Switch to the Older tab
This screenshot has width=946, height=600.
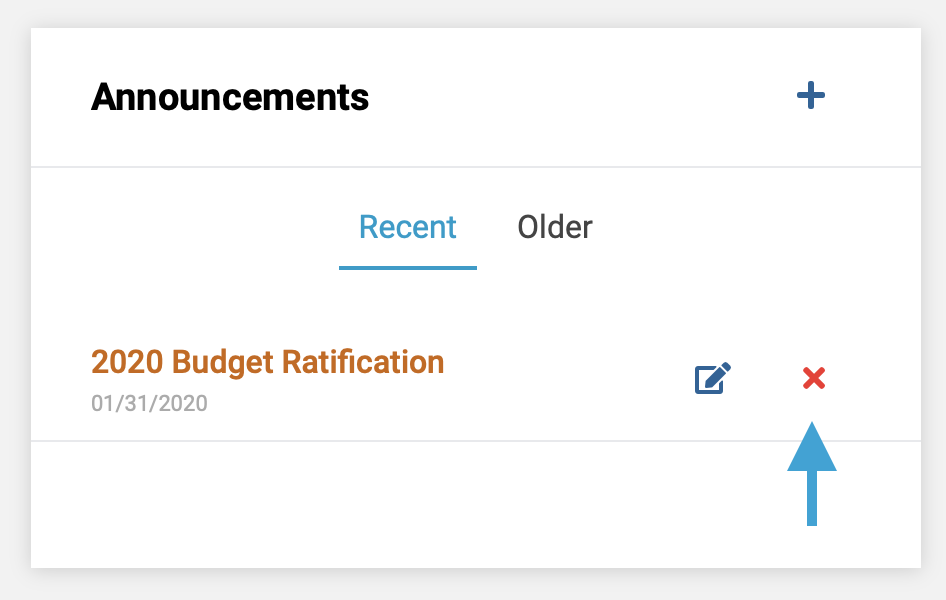[555, 227]
